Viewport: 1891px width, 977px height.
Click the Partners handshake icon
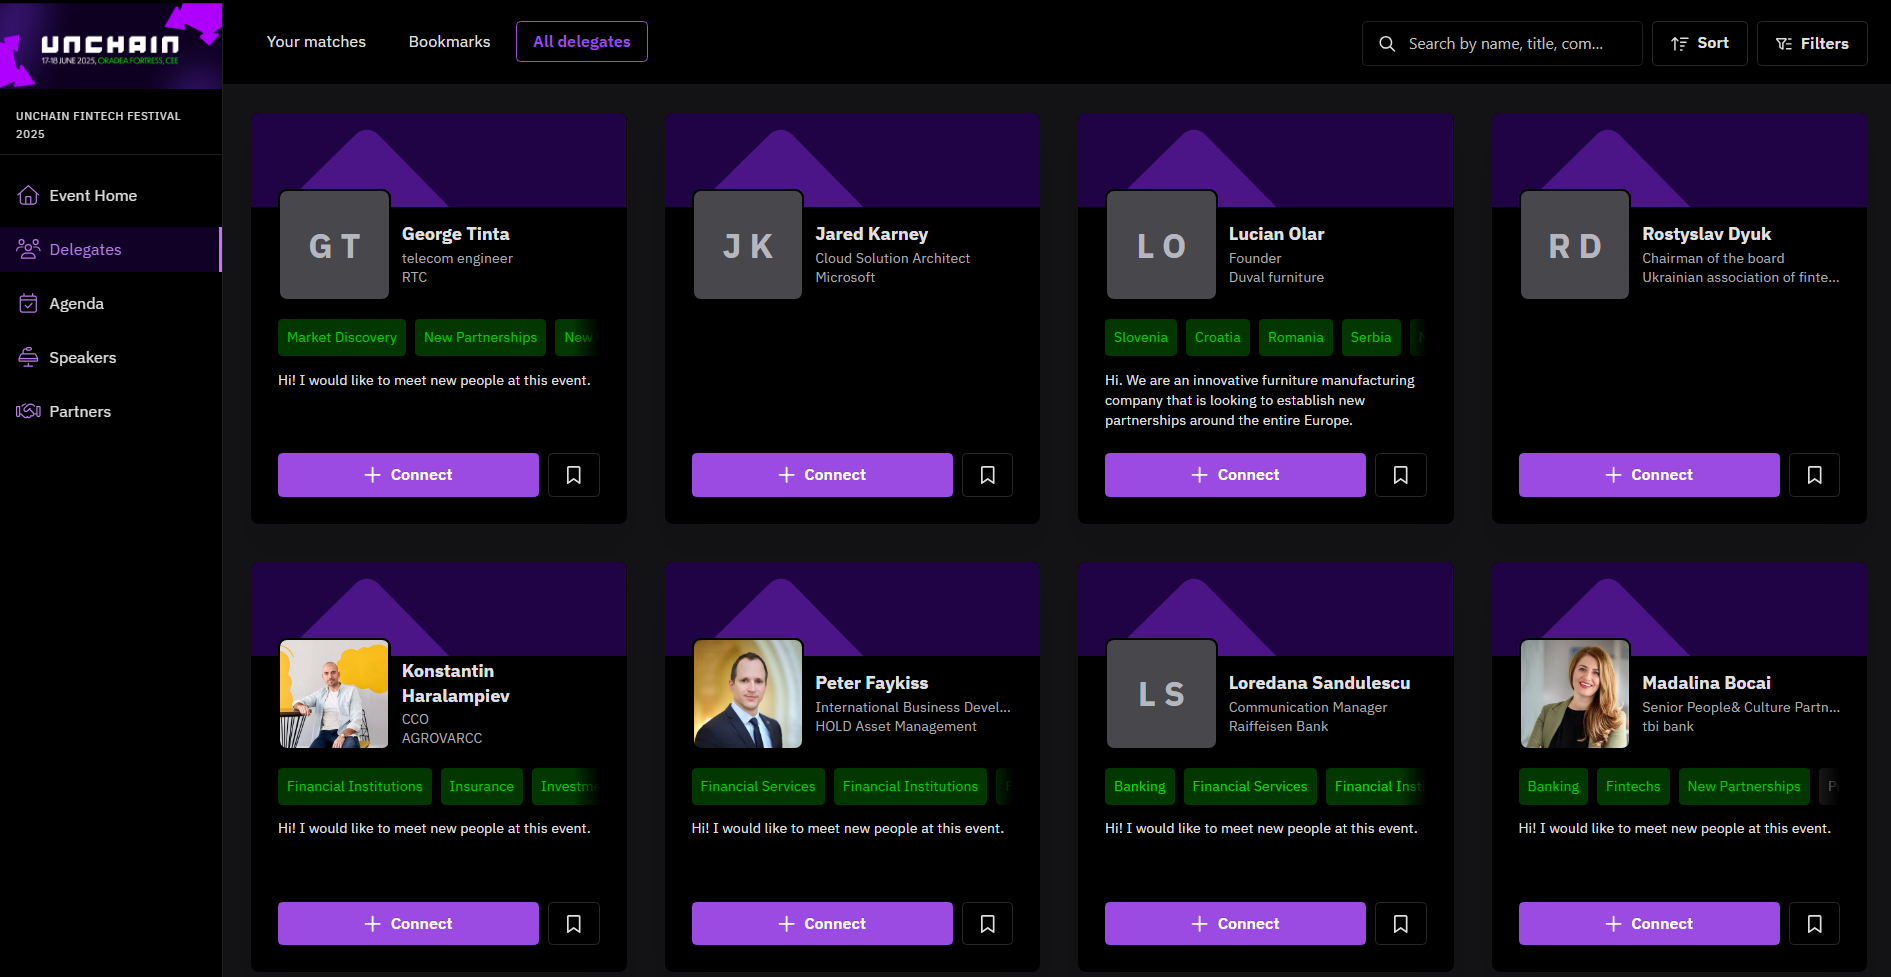(x=28, y=411)
